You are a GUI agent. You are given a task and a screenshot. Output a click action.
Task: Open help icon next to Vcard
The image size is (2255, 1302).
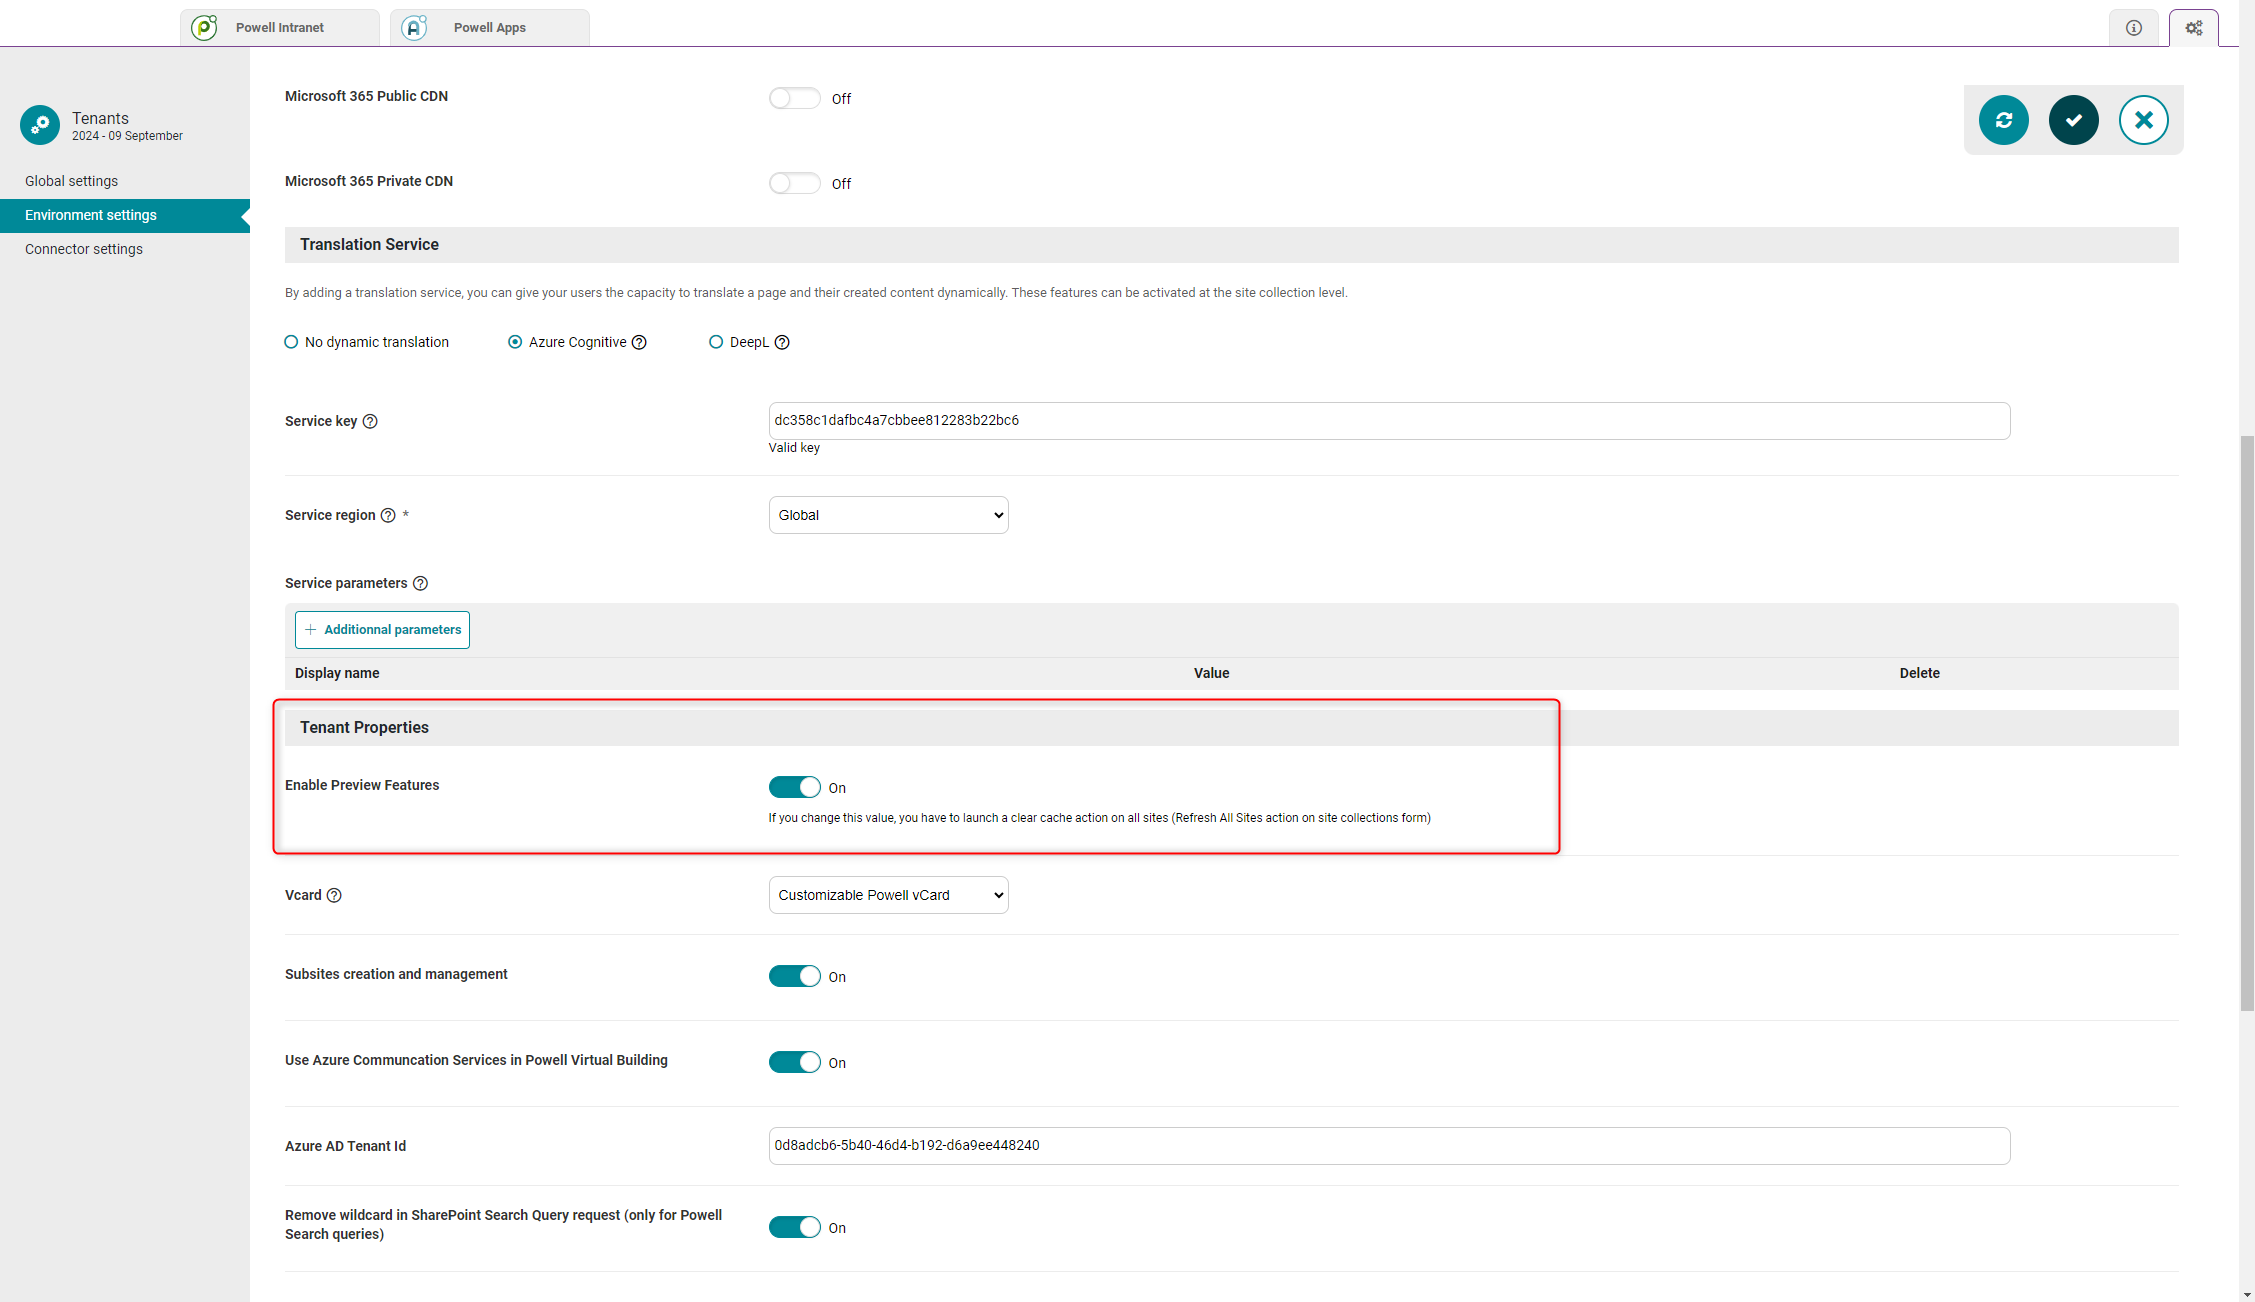click(x=334, y=895)
